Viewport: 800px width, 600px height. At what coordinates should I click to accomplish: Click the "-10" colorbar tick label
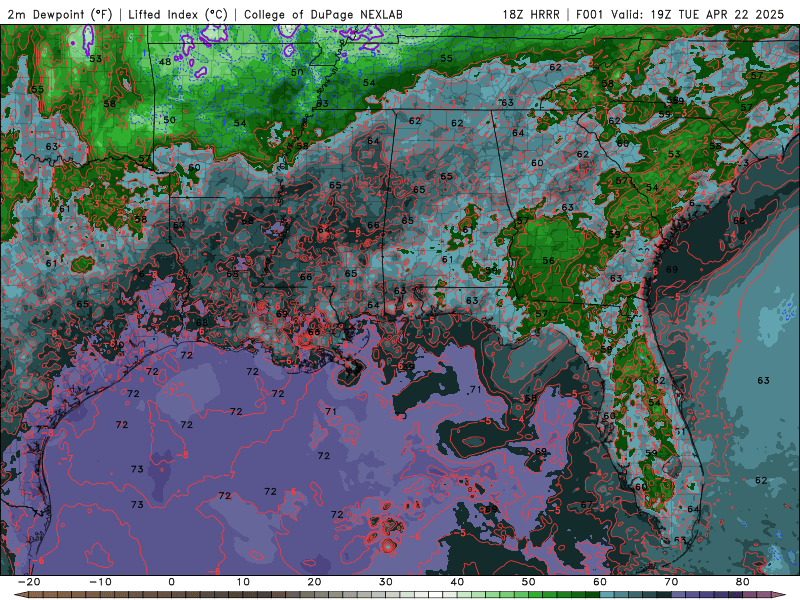pos(100,582)
